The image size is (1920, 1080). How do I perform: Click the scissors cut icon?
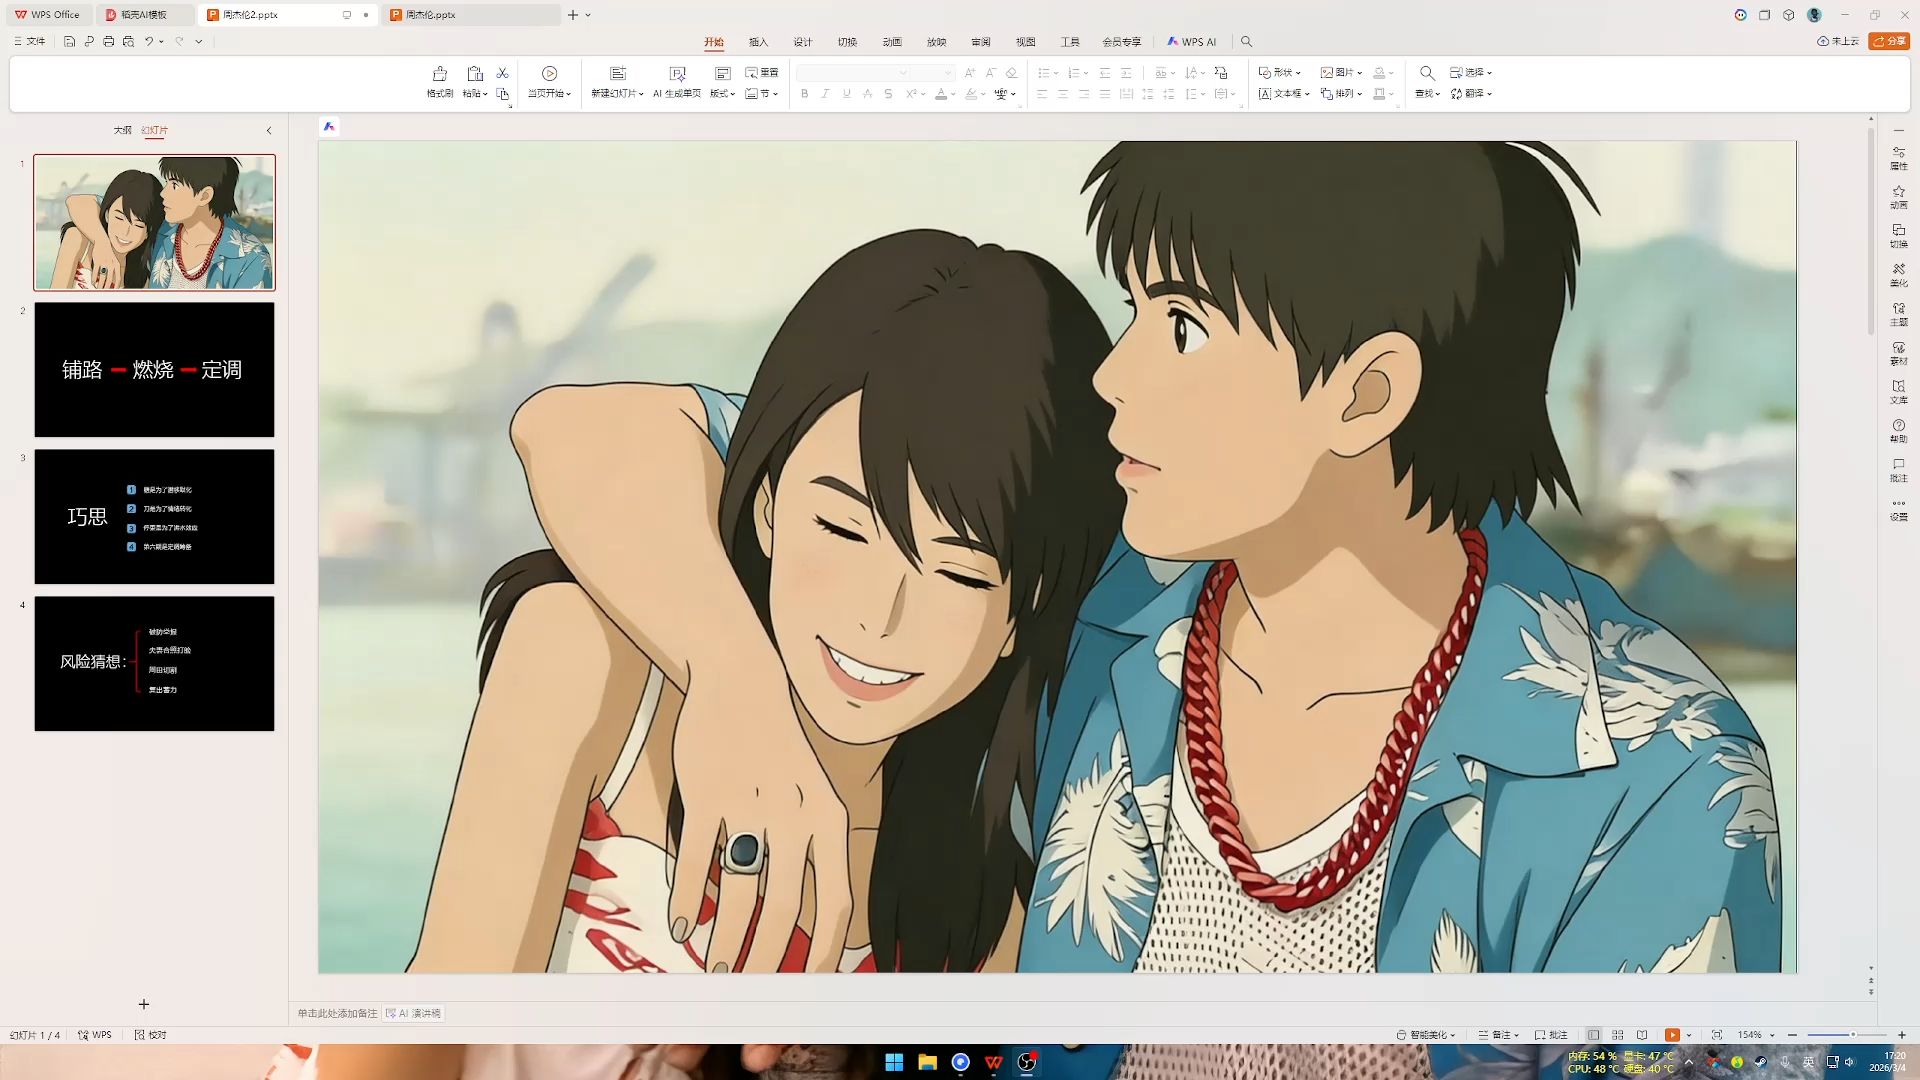point(503,73)
